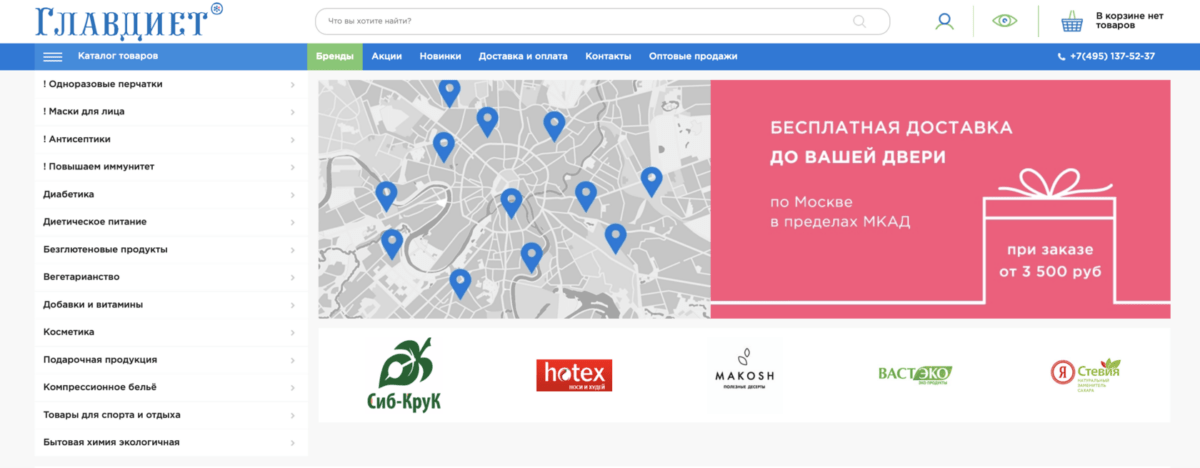
Task: Select the Диетическое питание category
Action: (170, 222)
